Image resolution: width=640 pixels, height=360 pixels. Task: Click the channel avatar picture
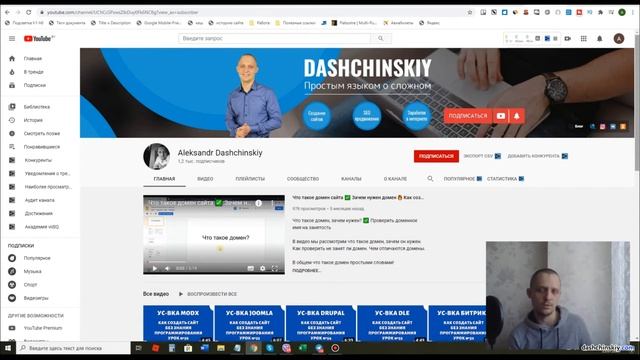coord(157,156)
